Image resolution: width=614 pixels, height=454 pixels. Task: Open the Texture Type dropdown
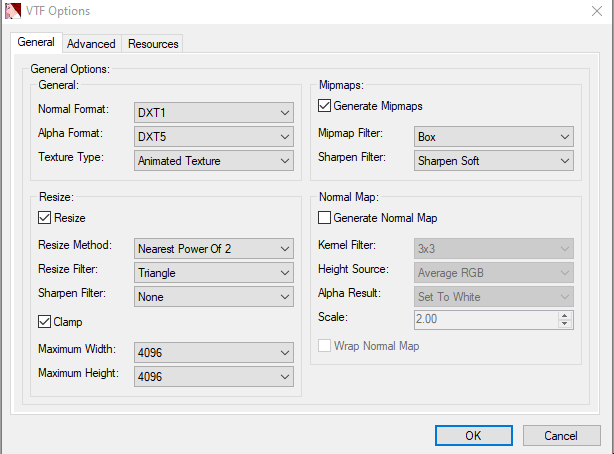(214, 160)
